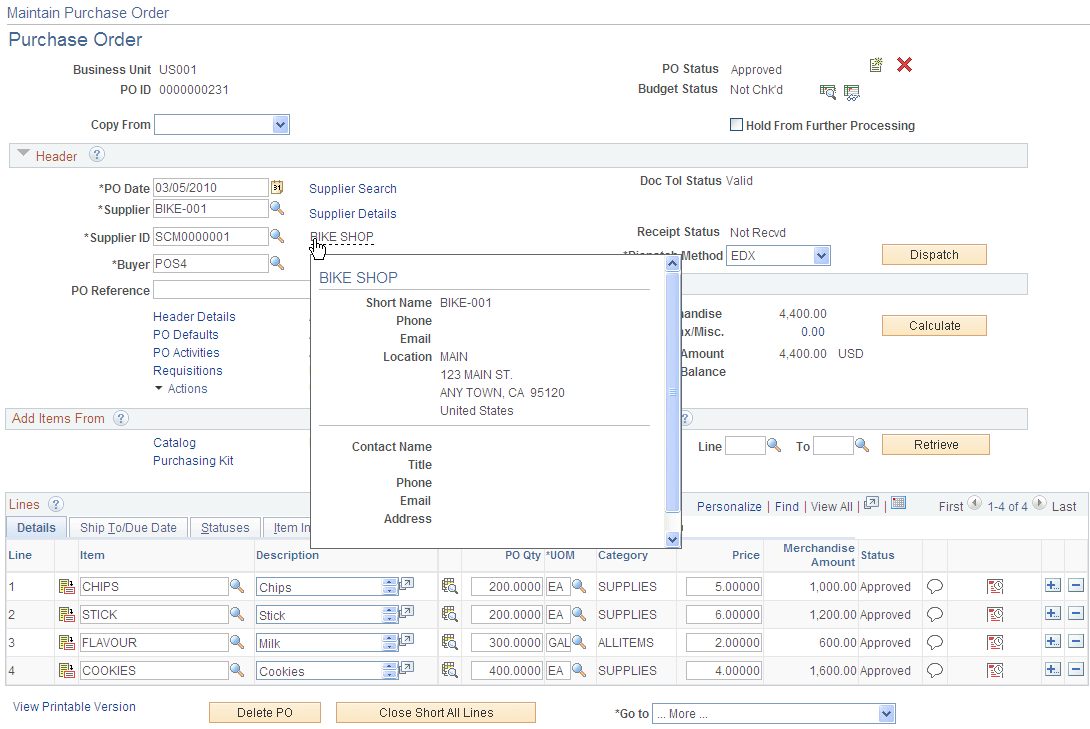The image size is (1090, 729).
Task: Click the Supplier lookup magnifier icon
Action: (x=277, y=208)
